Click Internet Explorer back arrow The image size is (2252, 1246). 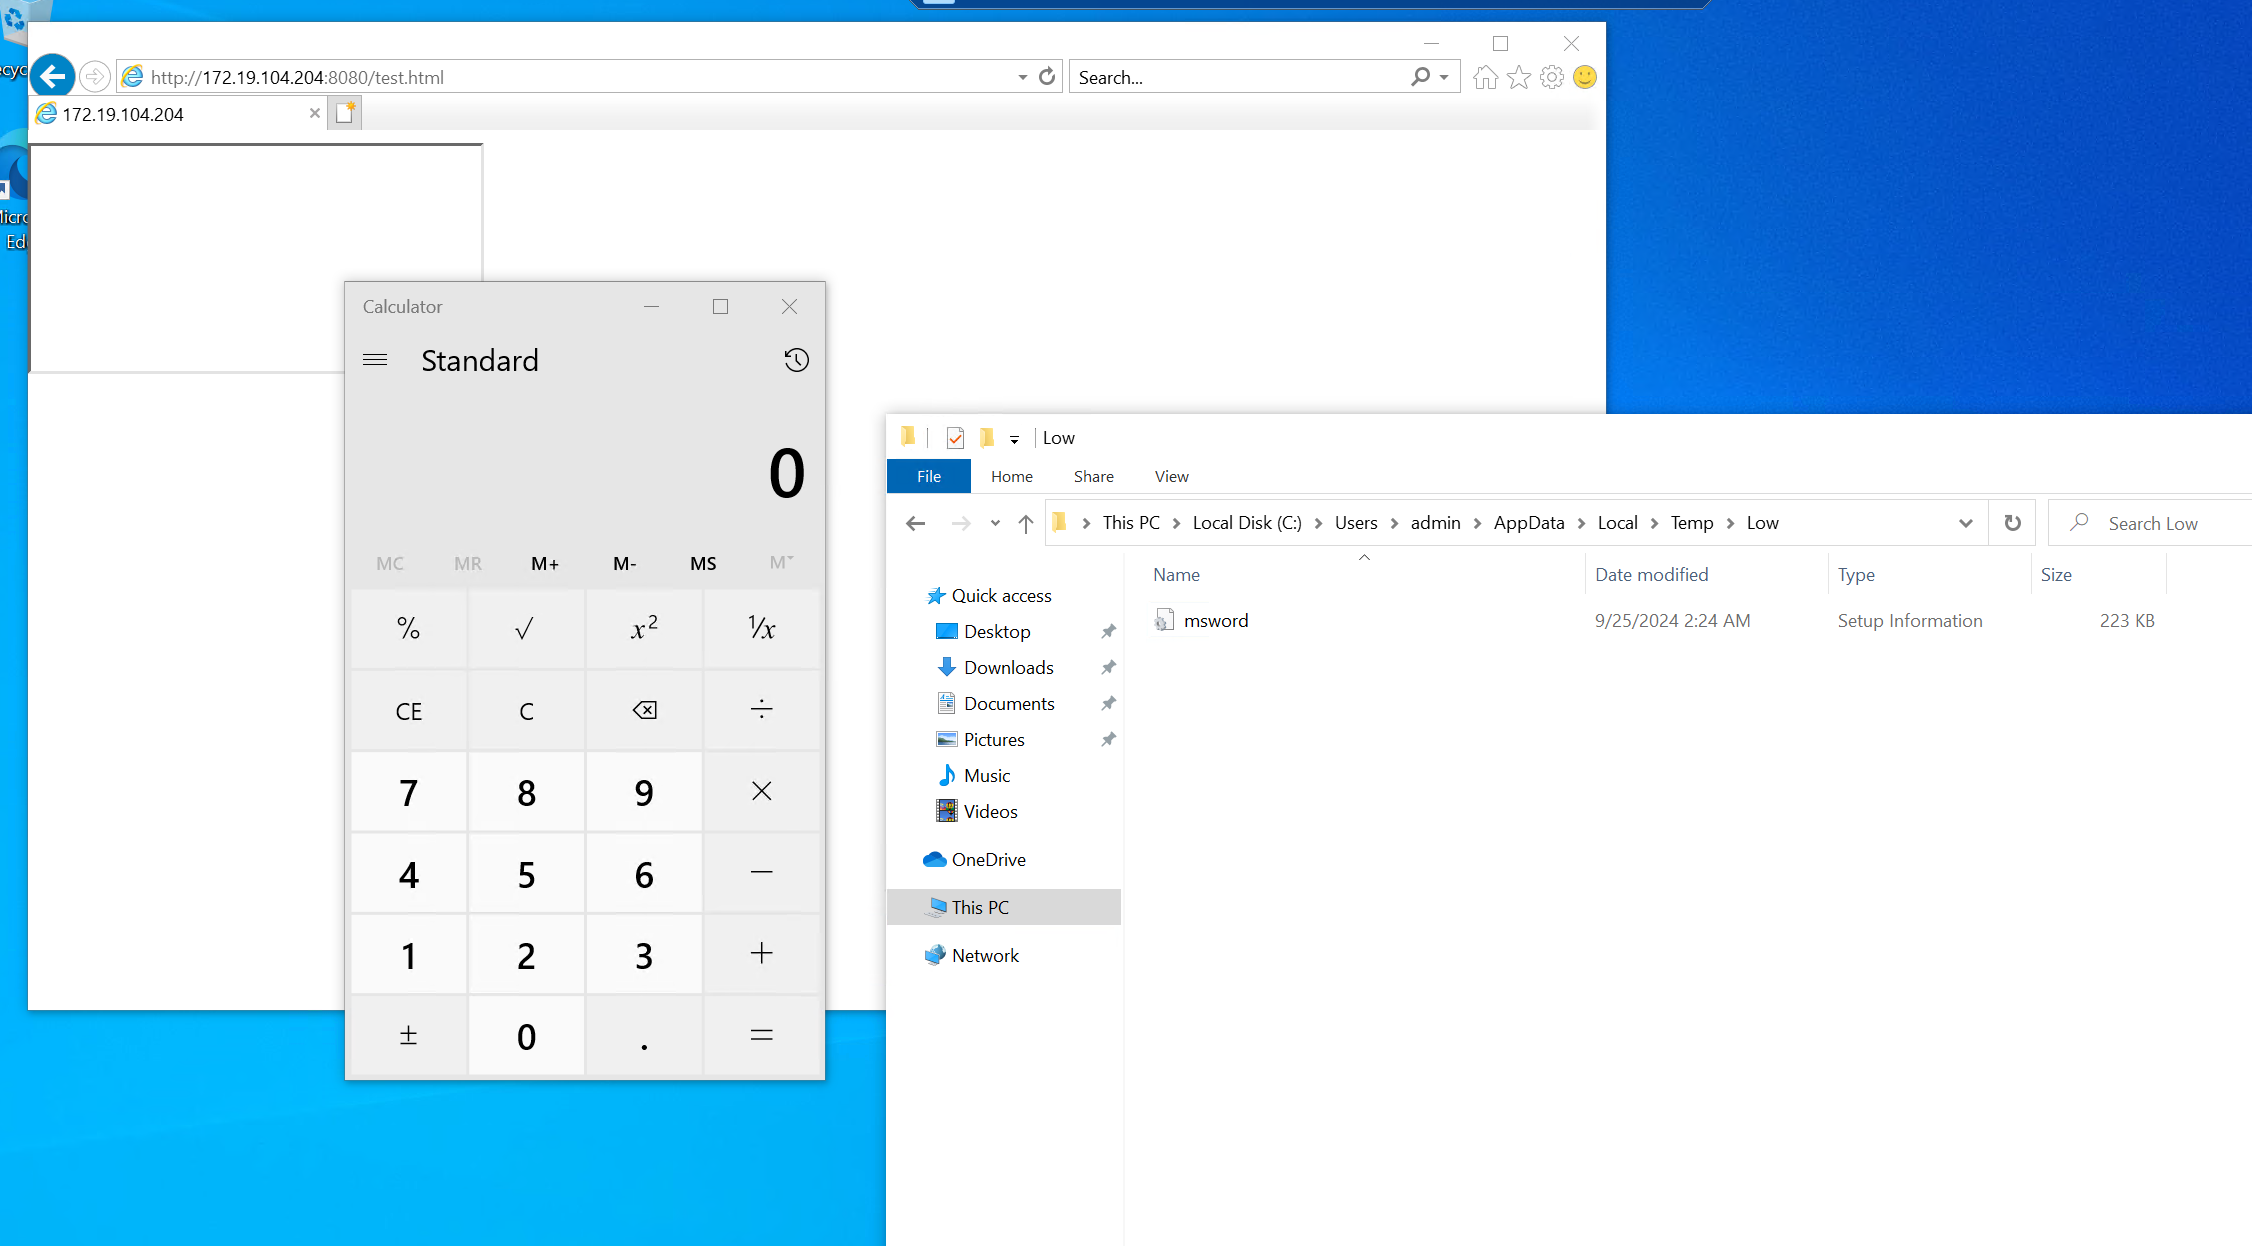[53, 76]
